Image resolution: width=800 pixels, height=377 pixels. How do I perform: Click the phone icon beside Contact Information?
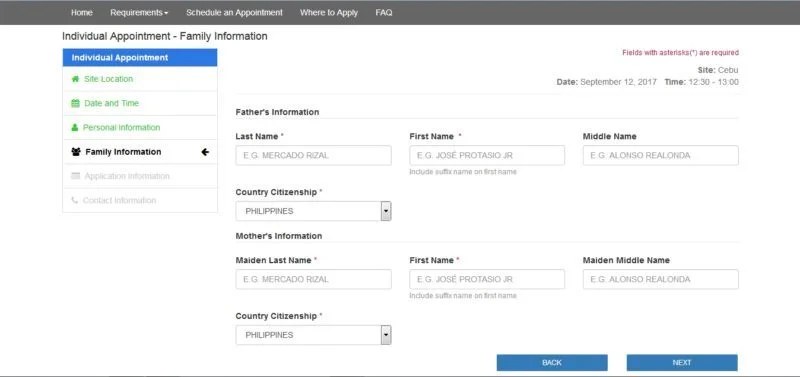coord(75,200)
